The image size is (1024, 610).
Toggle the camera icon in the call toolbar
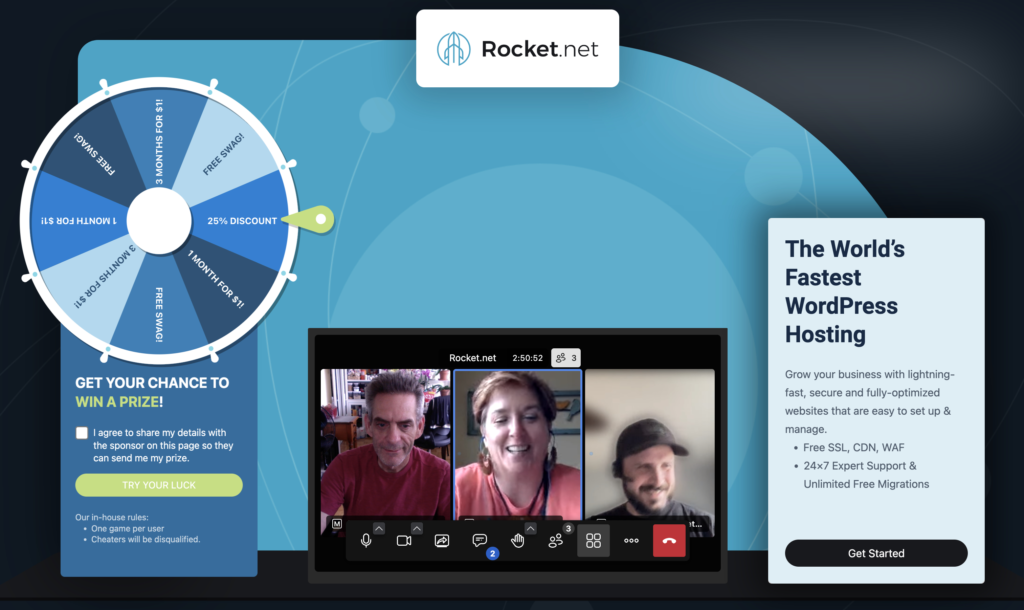pyautogui.click(x=404, y=541)
